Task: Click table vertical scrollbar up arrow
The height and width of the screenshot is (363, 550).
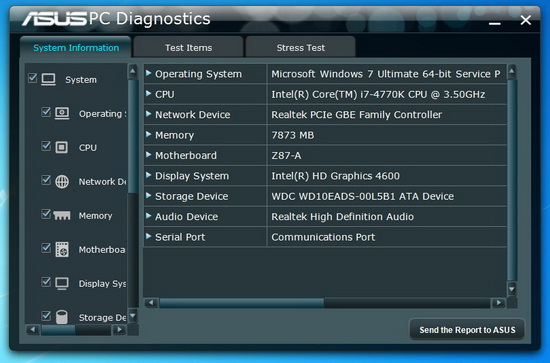Action: [x=512, y=72]
